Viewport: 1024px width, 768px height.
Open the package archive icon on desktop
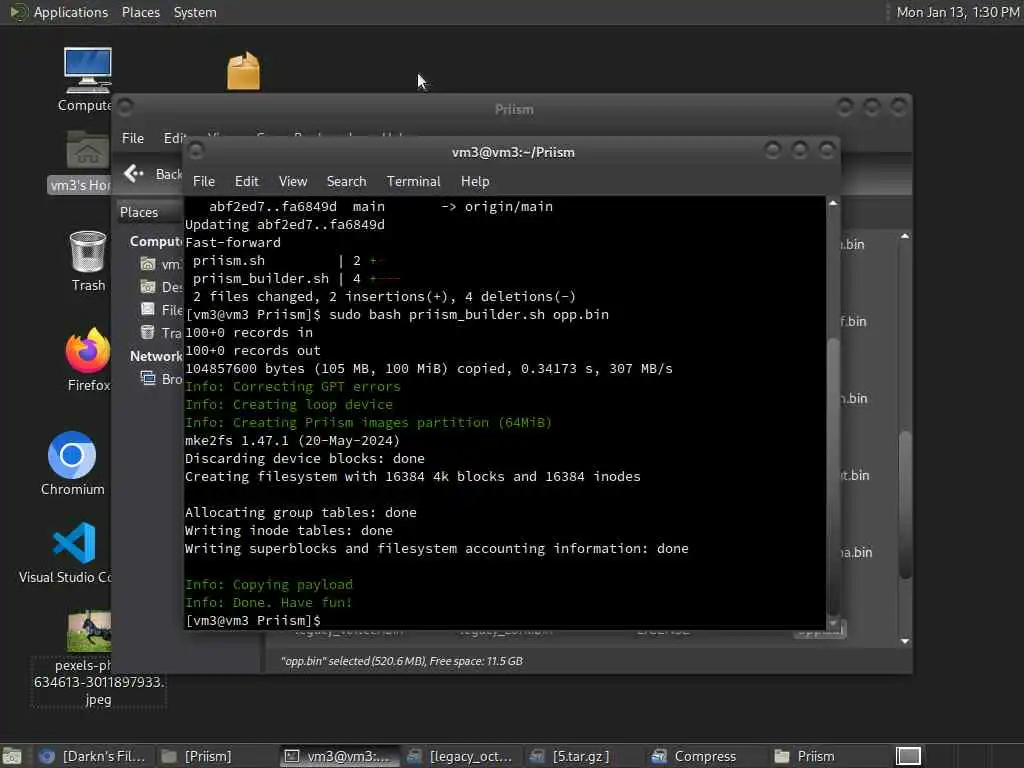click(244, 70)
